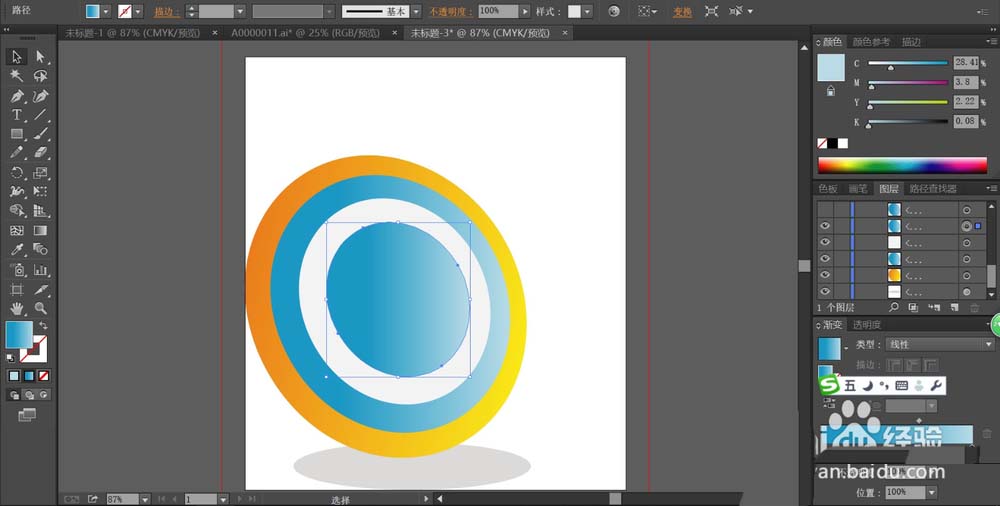Pick the Eyedropper tool
This screenshot has height=506, width=1000.
coord(17,249)
